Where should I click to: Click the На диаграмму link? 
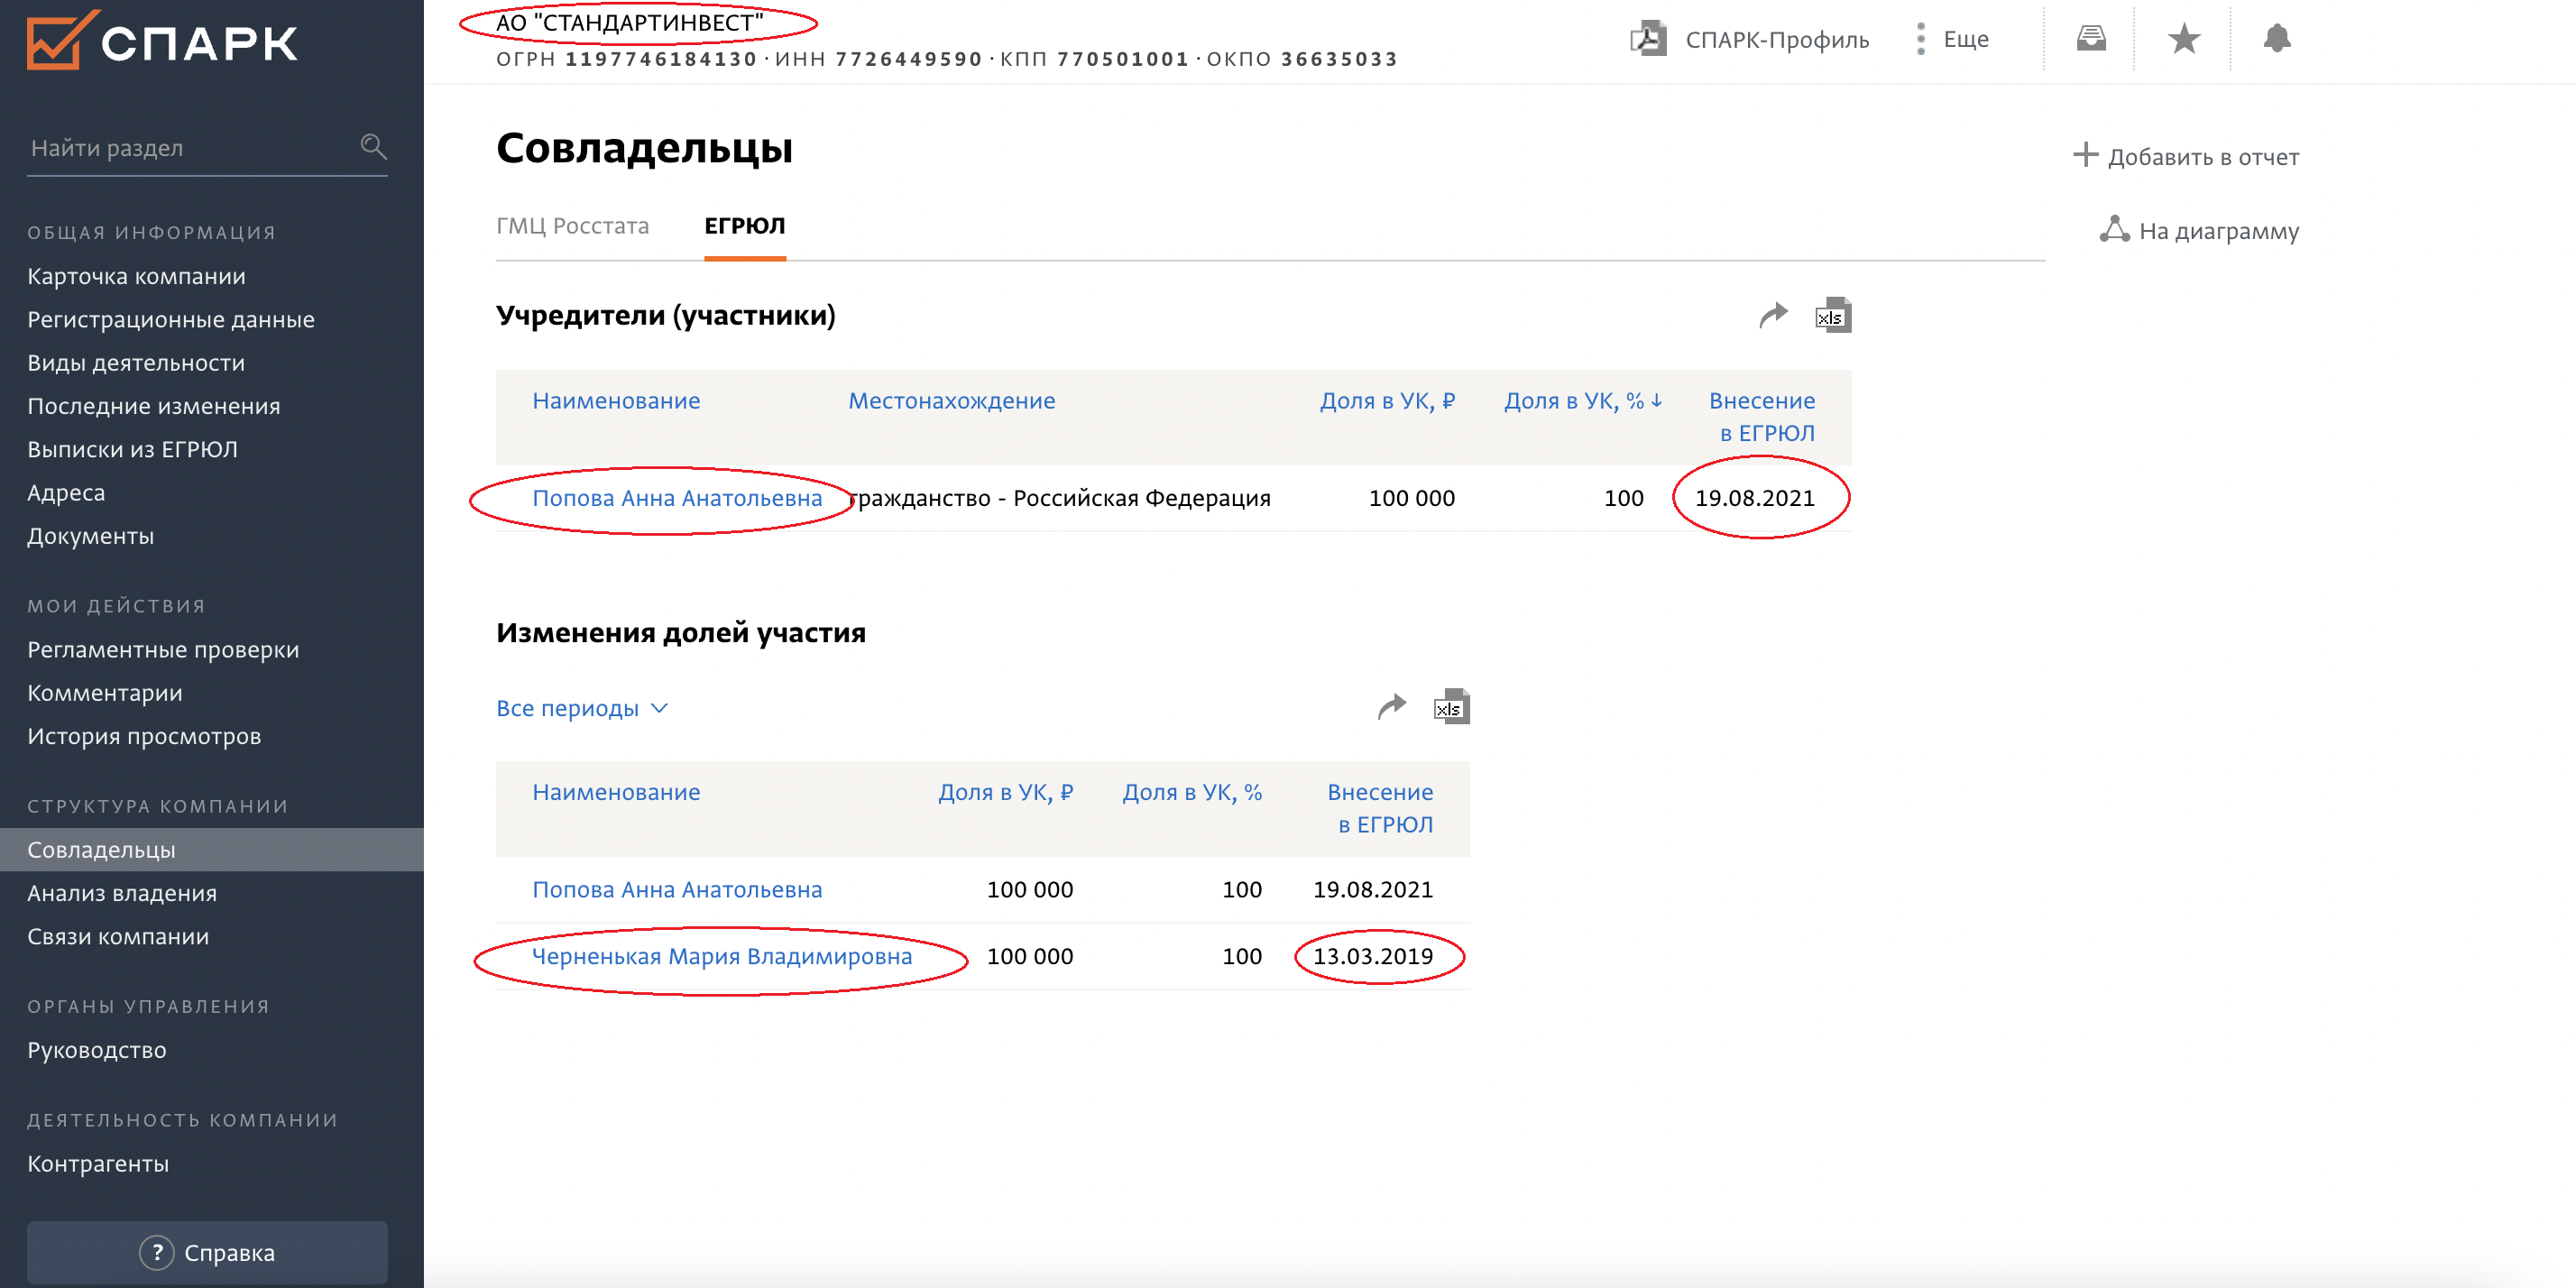pos(2219,231)
